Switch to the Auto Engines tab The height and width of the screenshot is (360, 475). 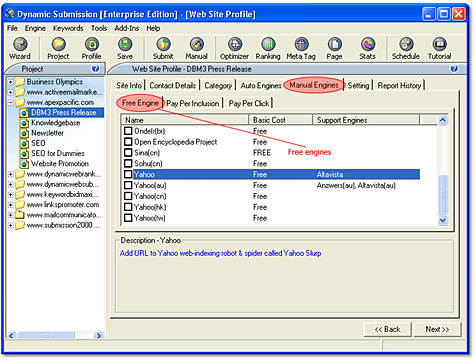[261, 86]
